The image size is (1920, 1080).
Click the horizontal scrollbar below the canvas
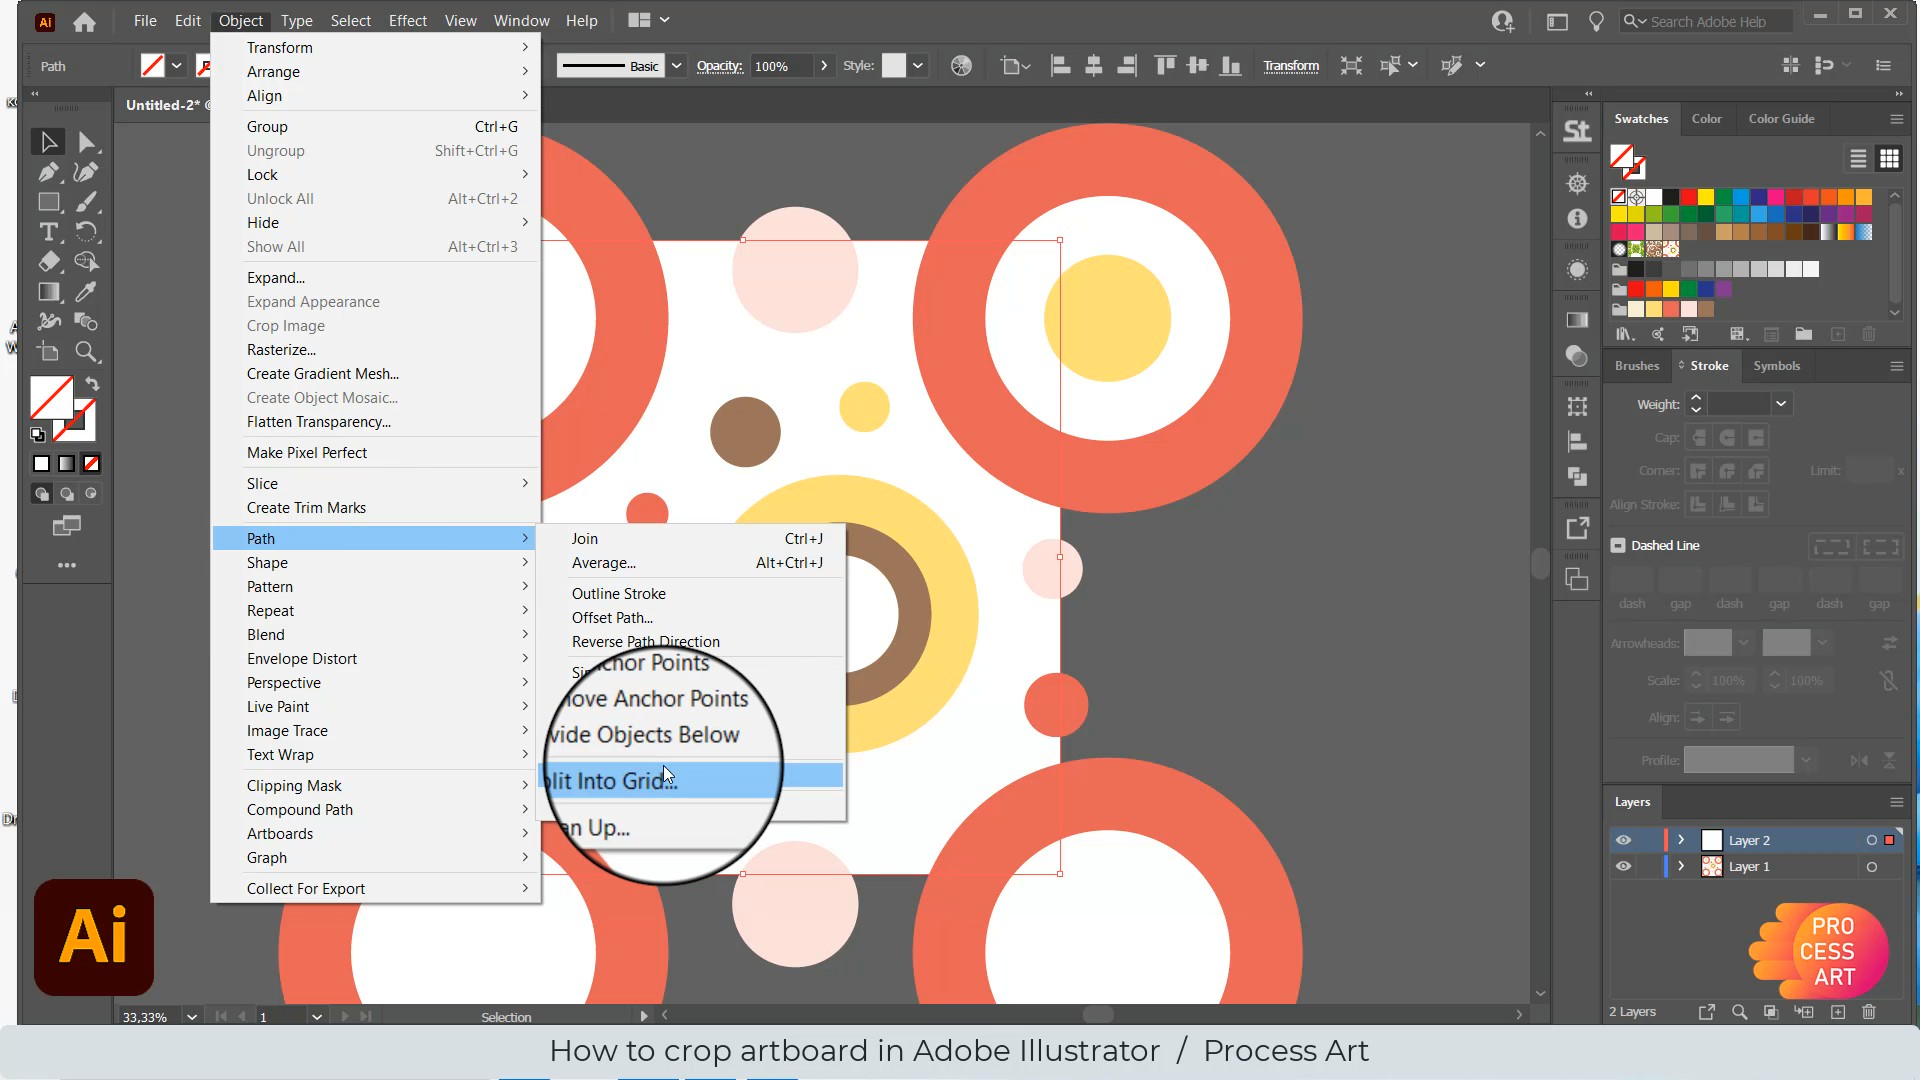point(1096,1014)
